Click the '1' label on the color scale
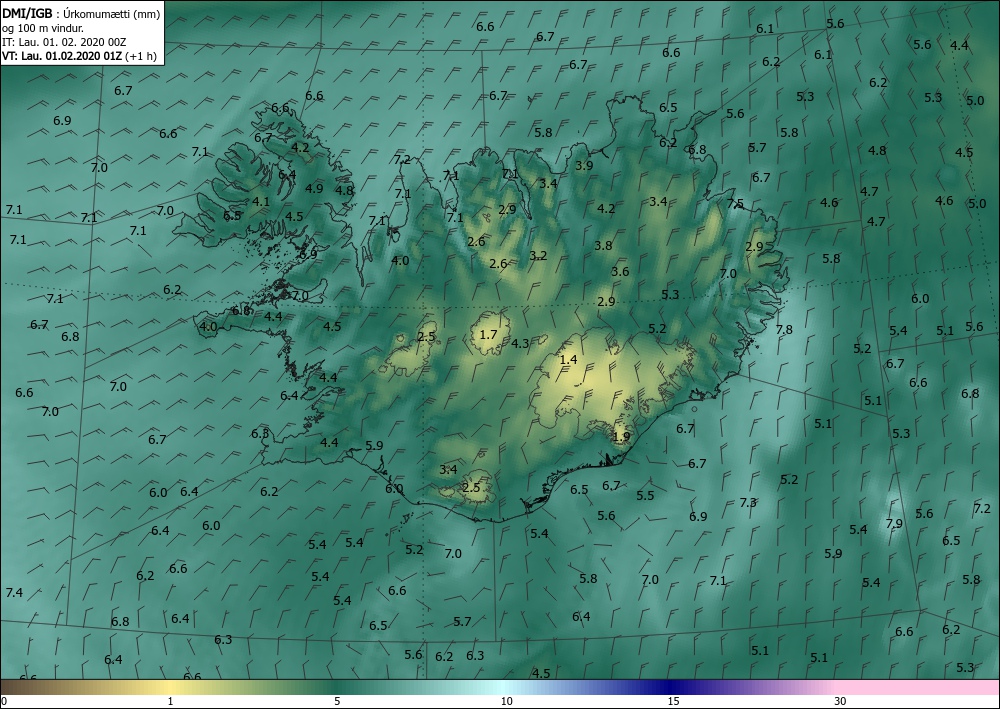This screenshot has height=709, width=1000. [170, 701]
